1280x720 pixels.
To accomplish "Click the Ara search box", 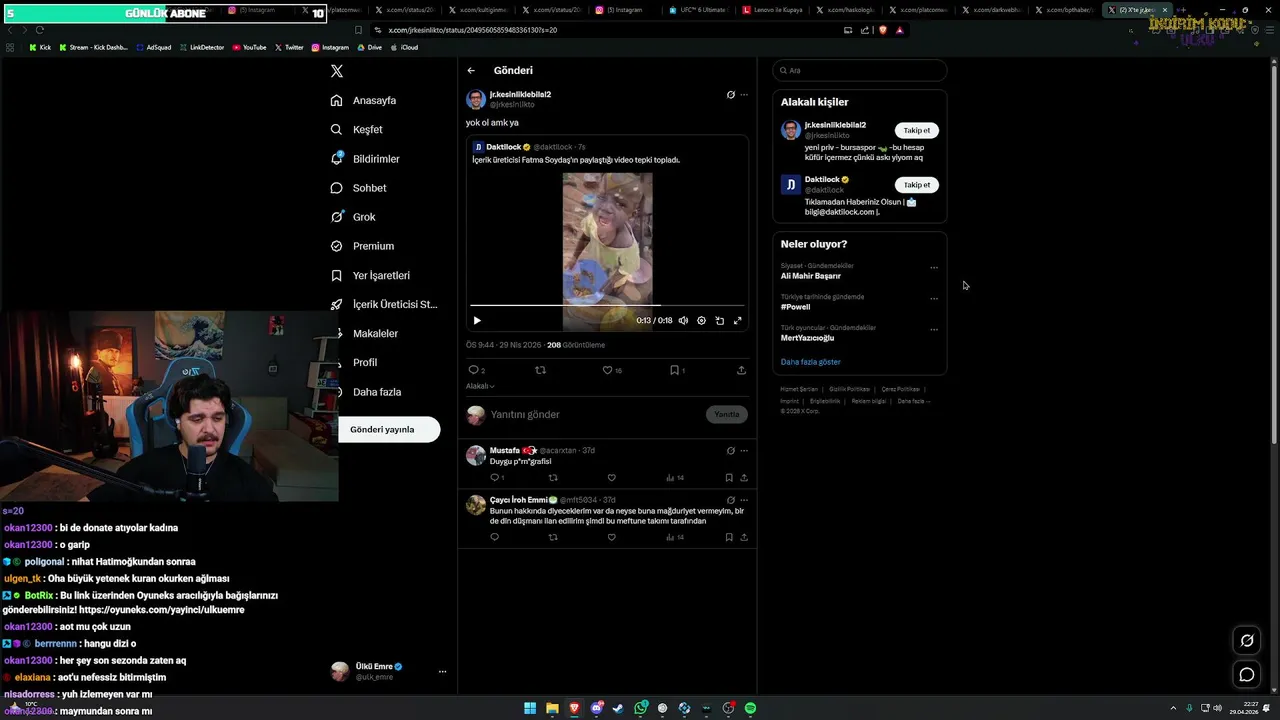I will point(859,70).
